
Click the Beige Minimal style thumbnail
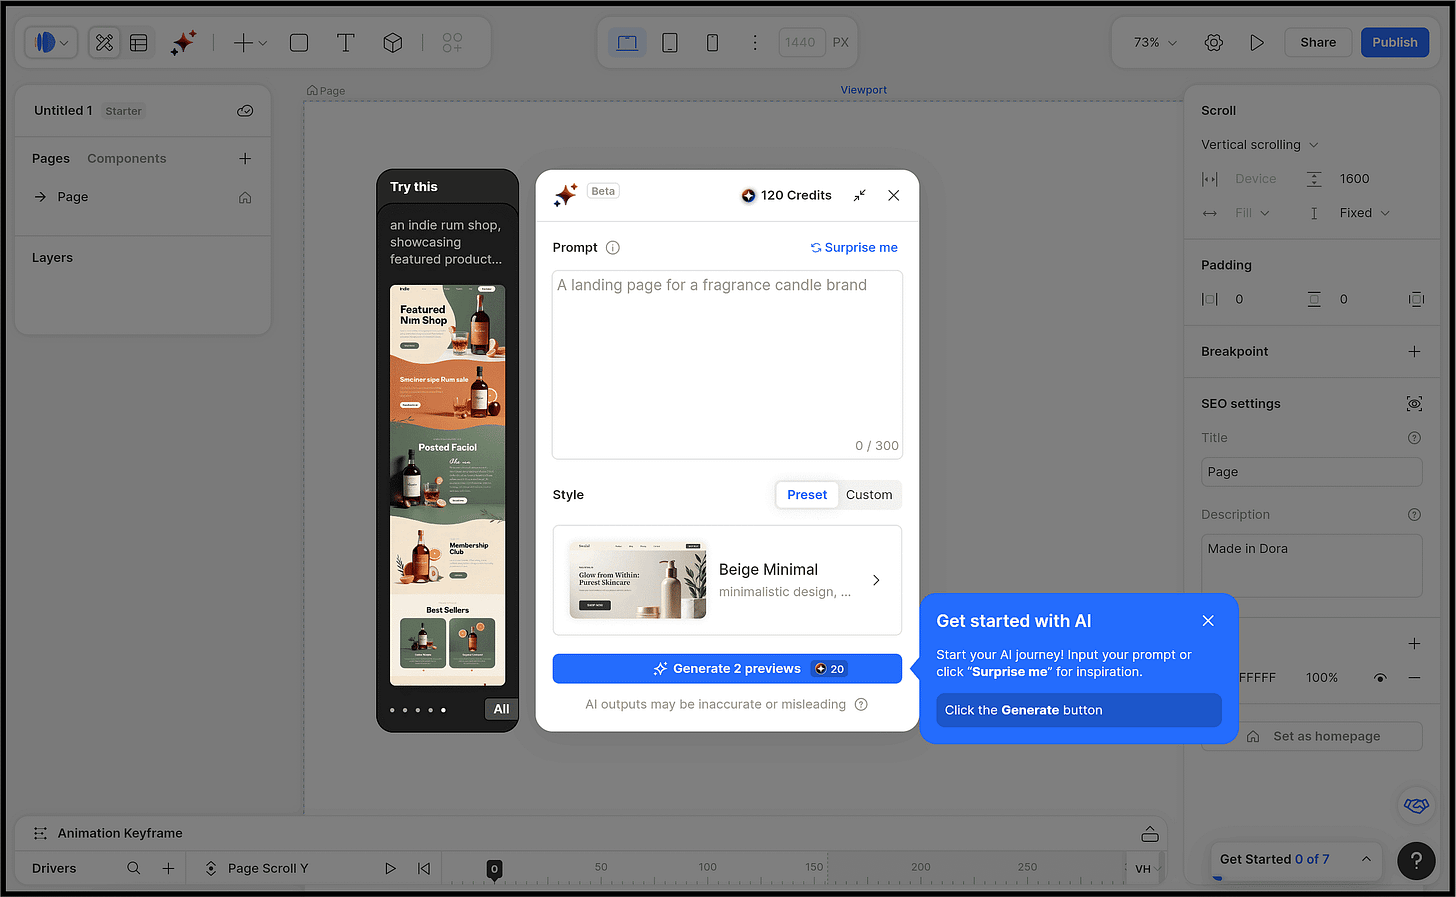(638, 580)
